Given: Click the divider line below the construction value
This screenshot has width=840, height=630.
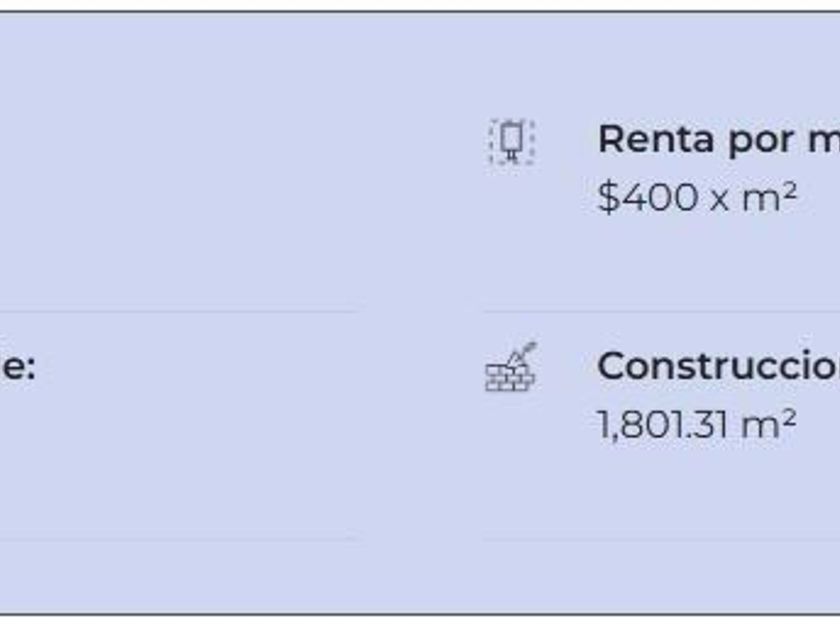Looking at the screenshot, I should click(660, 539).
